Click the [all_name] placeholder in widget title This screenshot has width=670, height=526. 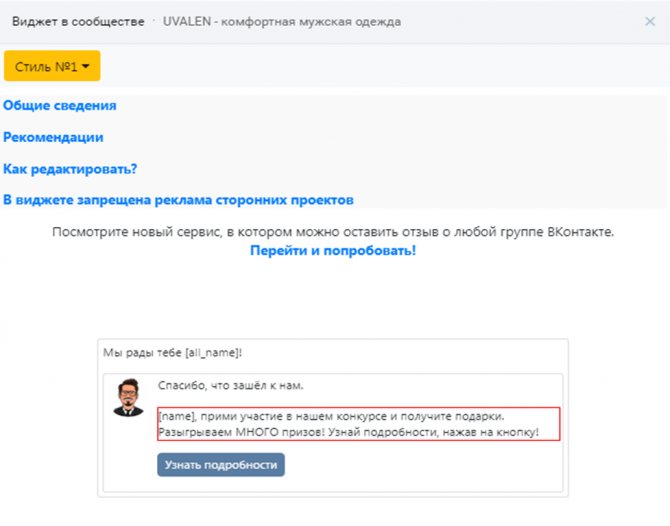[212, 353]
